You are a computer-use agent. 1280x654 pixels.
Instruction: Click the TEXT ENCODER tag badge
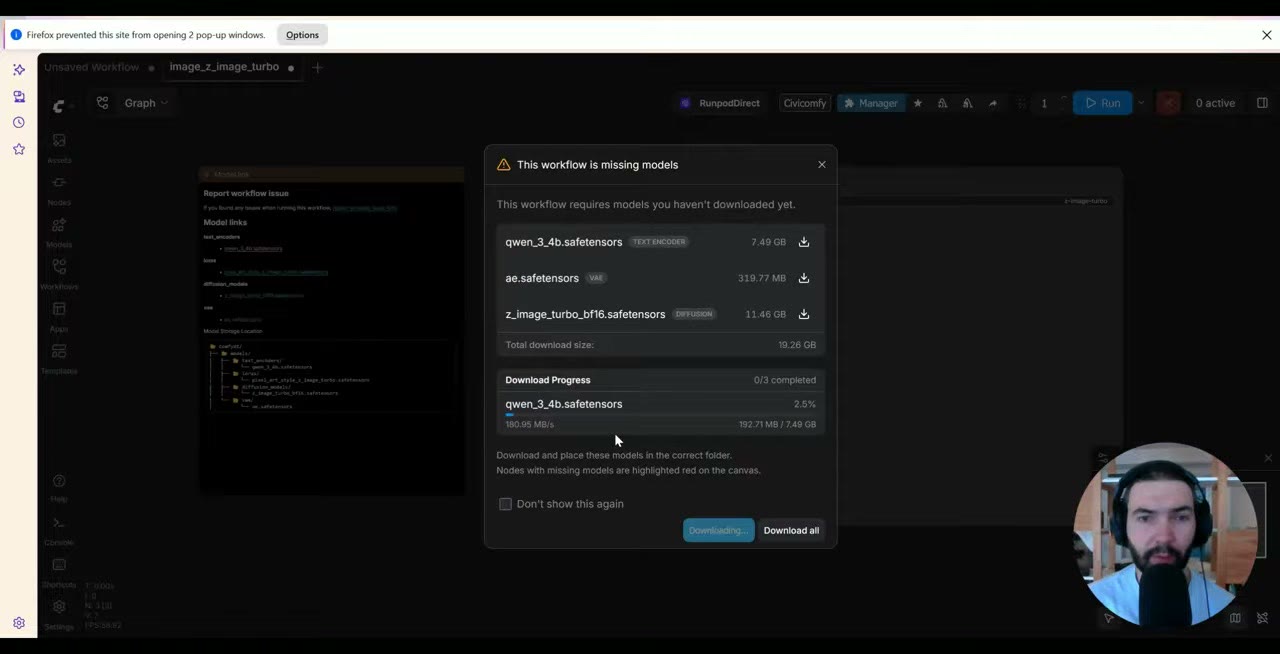pyautogui.click(x=659, y=242)
